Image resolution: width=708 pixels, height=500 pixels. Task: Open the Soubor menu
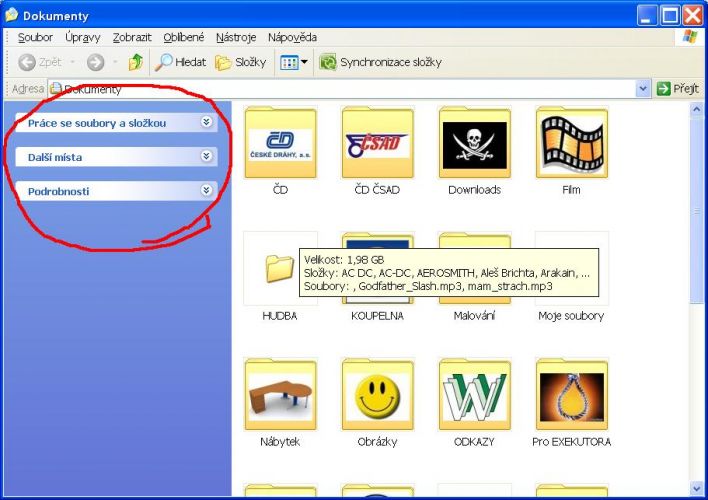point(35,37)
